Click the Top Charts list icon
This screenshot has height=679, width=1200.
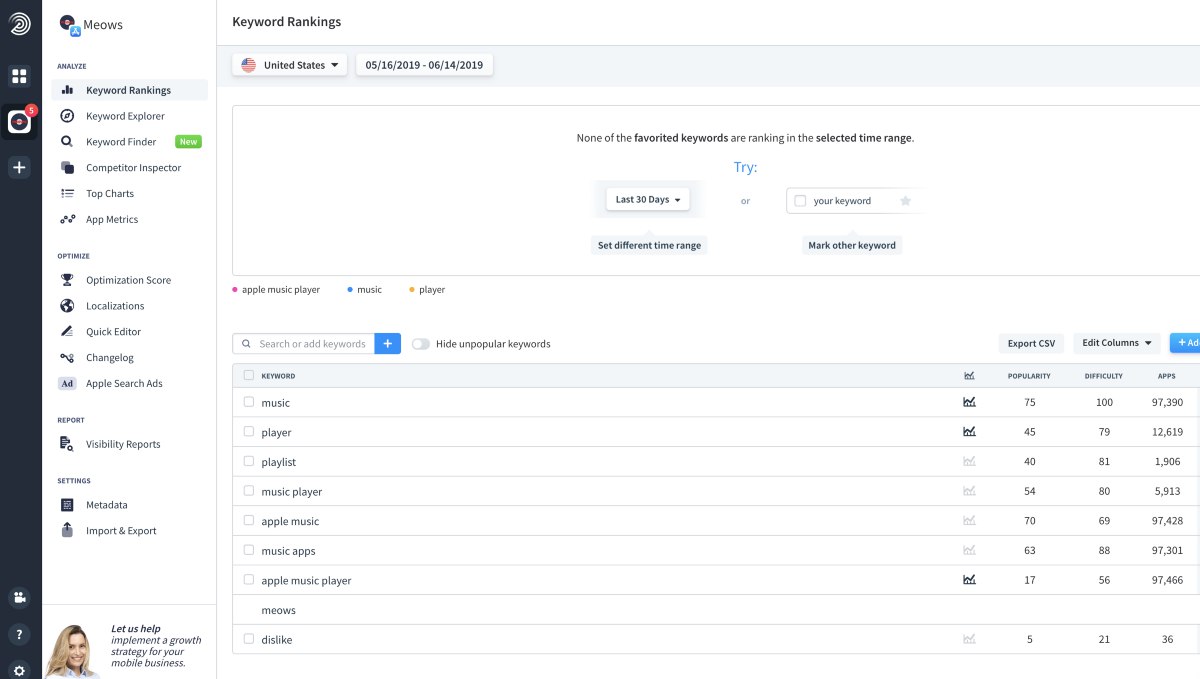click(67, 194)
